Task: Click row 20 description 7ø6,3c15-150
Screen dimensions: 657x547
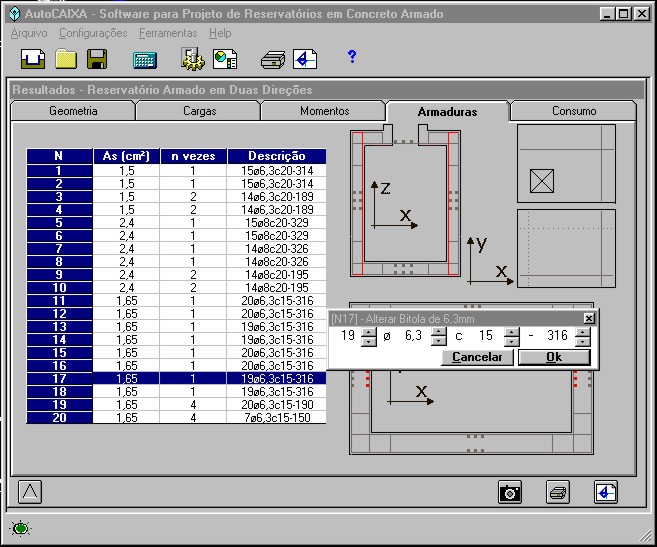Action: click(277, 417)
